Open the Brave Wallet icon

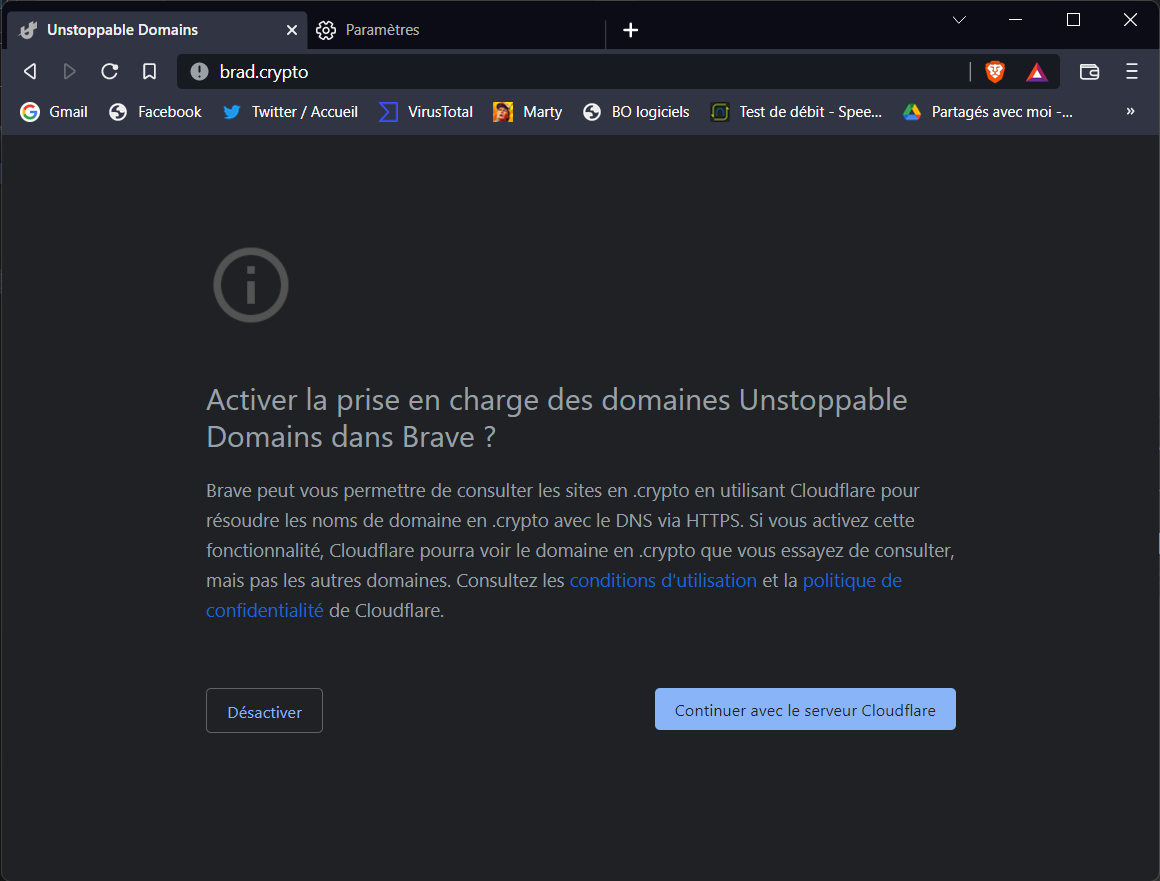(x=1089, y=72)
